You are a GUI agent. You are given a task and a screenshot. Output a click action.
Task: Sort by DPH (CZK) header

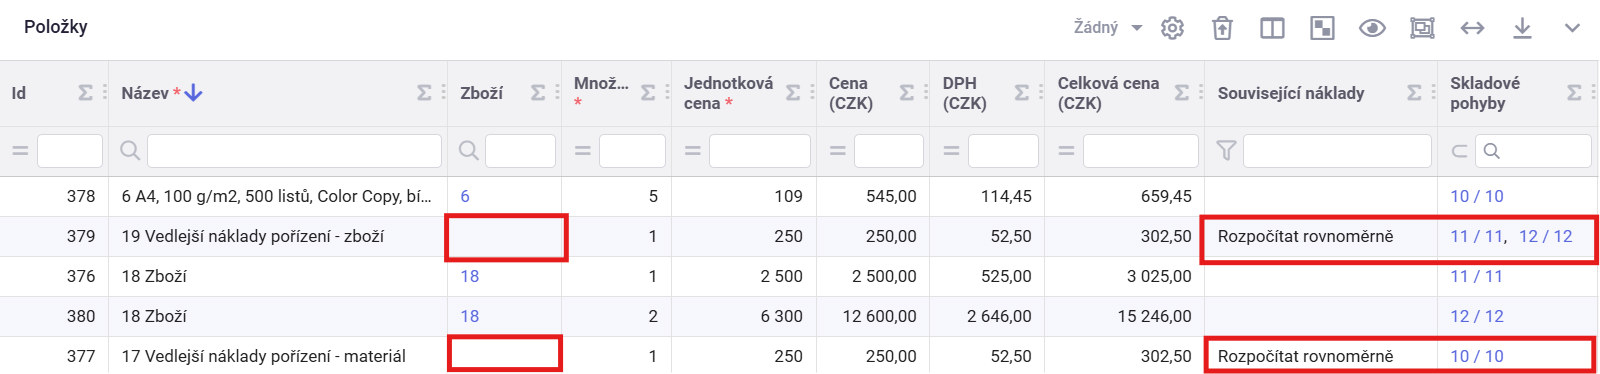click(964, 93)
